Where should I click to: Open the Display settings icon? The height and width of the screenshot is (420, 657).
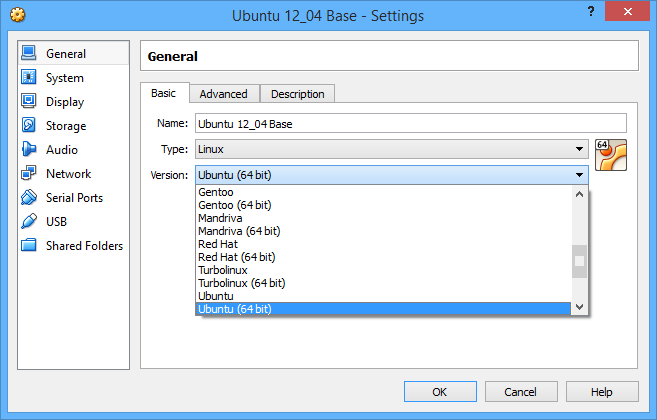[29, 102]
